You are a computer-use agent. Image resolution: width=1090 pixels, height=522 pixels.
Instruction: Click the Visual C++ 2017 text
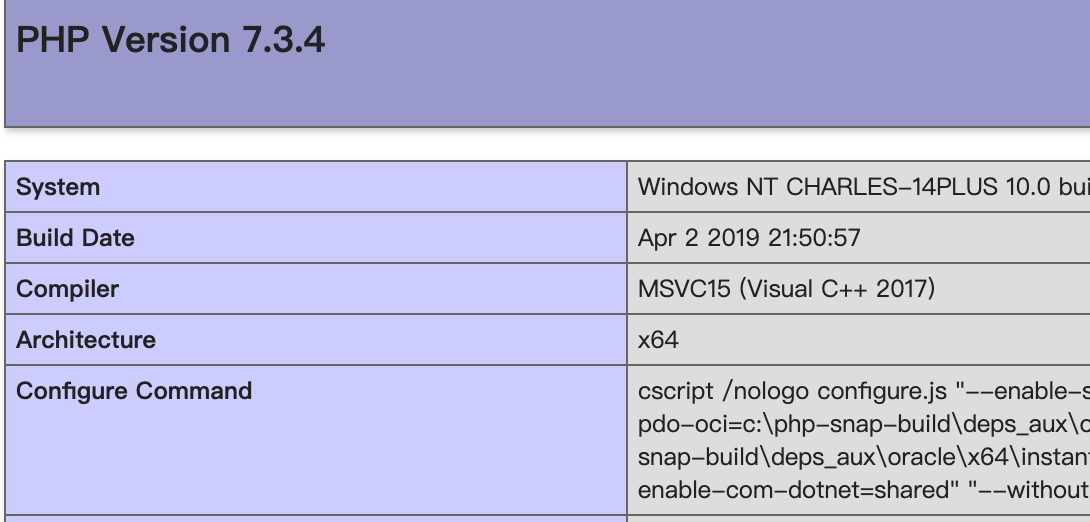(838, 289)
